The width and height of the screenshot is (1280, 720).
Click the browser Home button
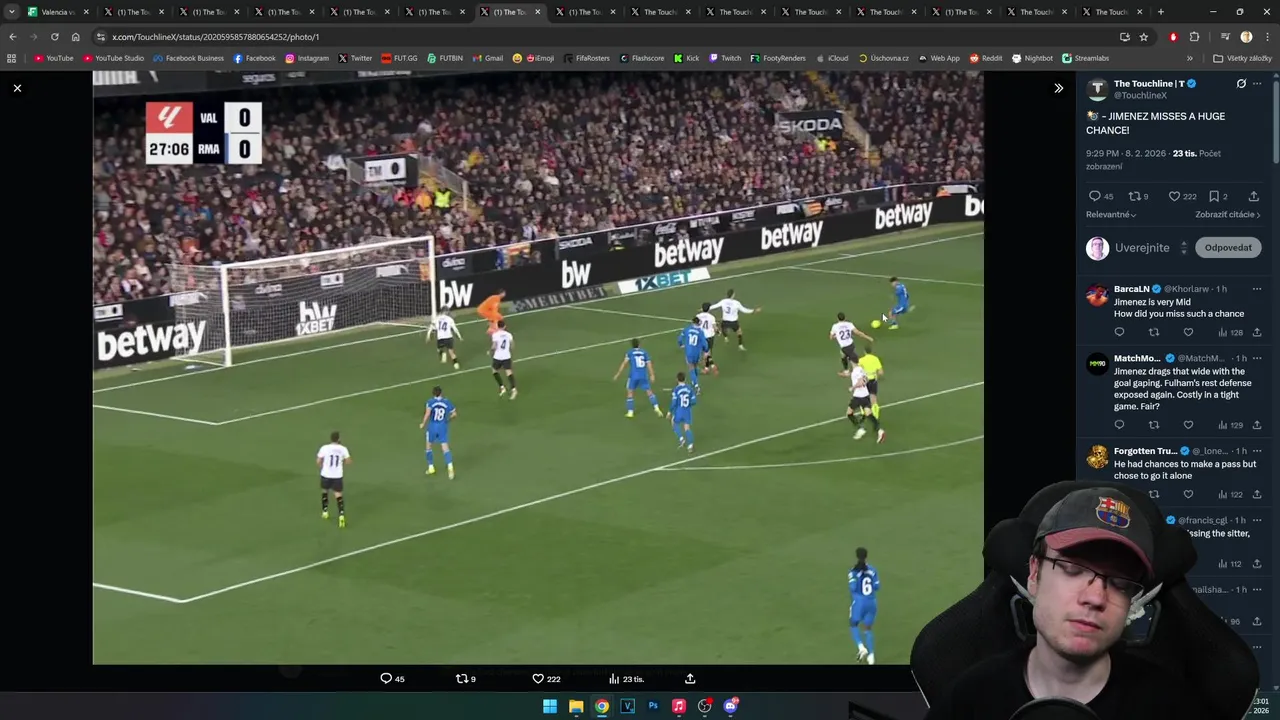pos(75,37)
